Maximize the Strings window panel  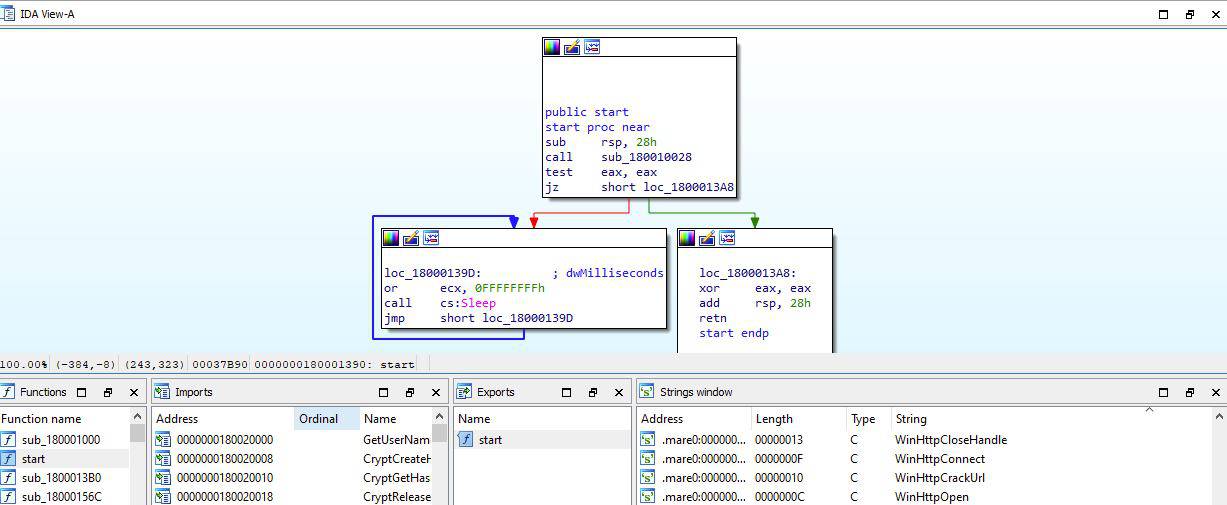[1163, 393]
